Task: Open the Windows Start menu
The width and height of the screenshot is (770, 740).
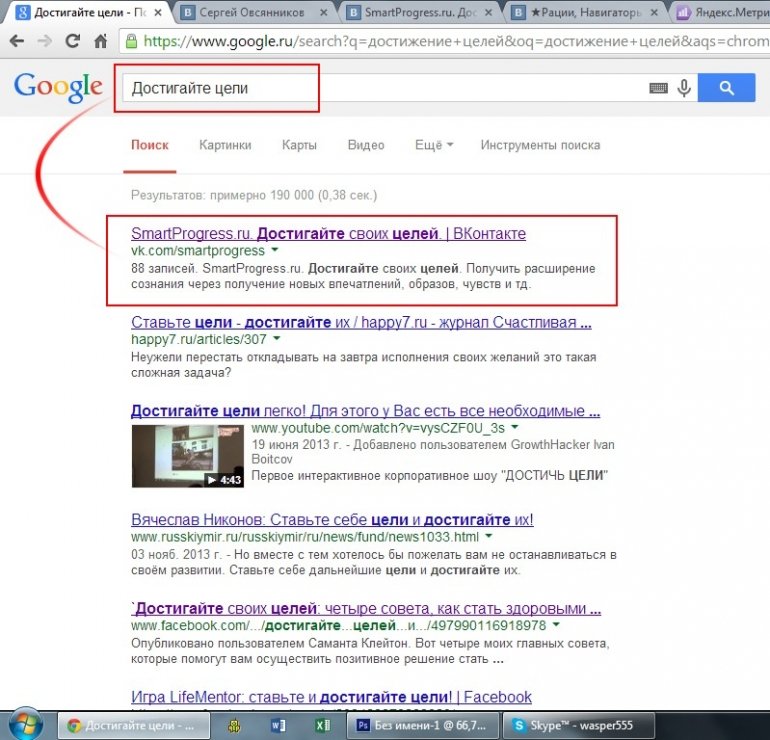Action: click(x=23, y=724)
